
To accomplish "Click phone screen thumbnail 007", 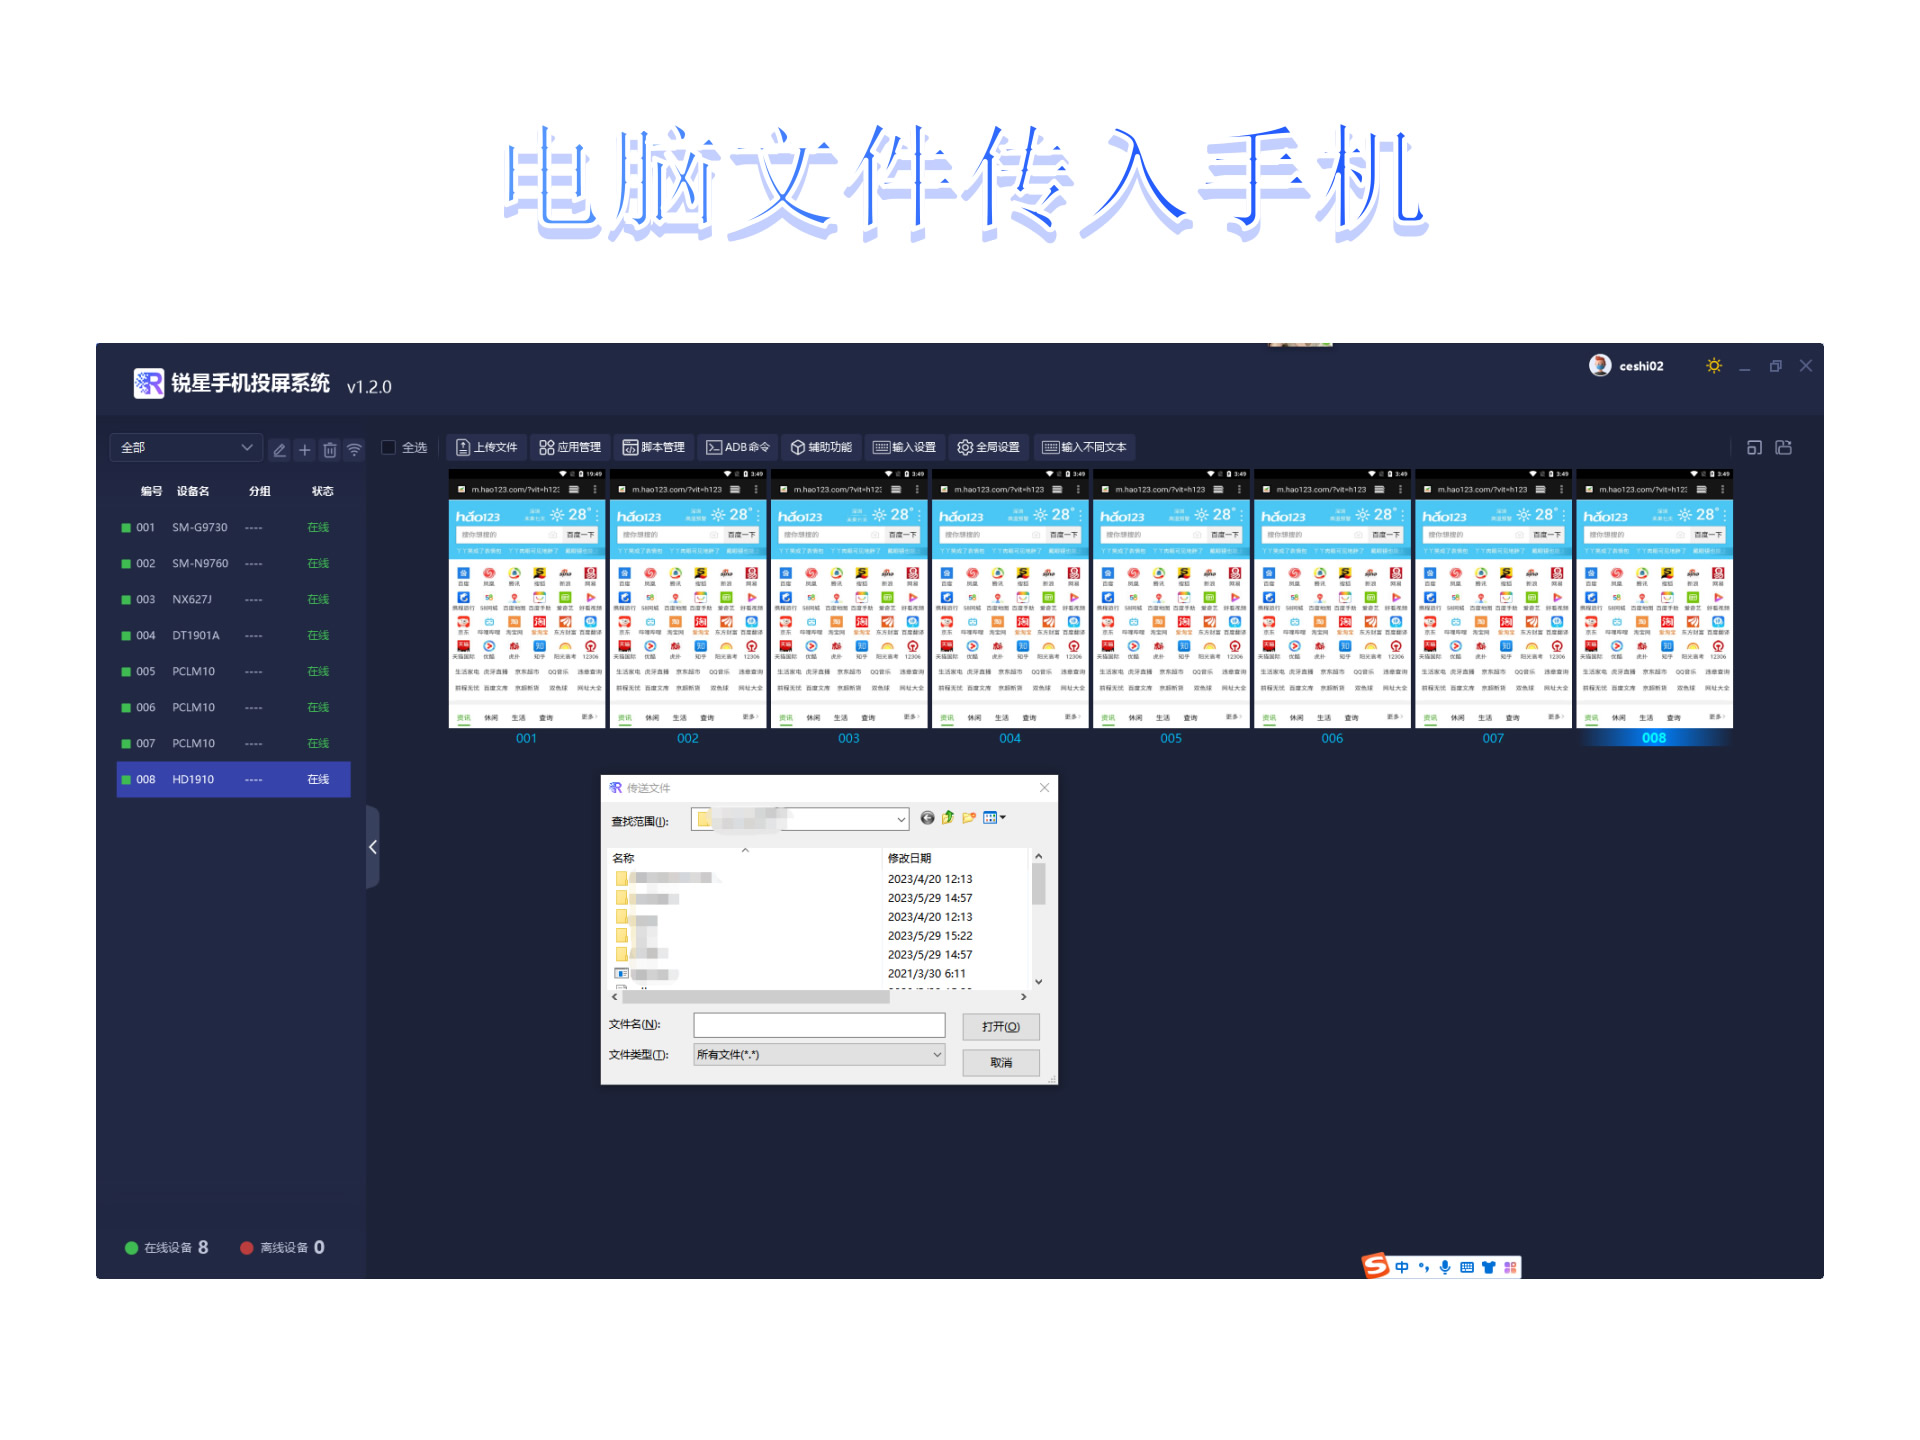I will pyautogui.click(x=1493, y=598).
